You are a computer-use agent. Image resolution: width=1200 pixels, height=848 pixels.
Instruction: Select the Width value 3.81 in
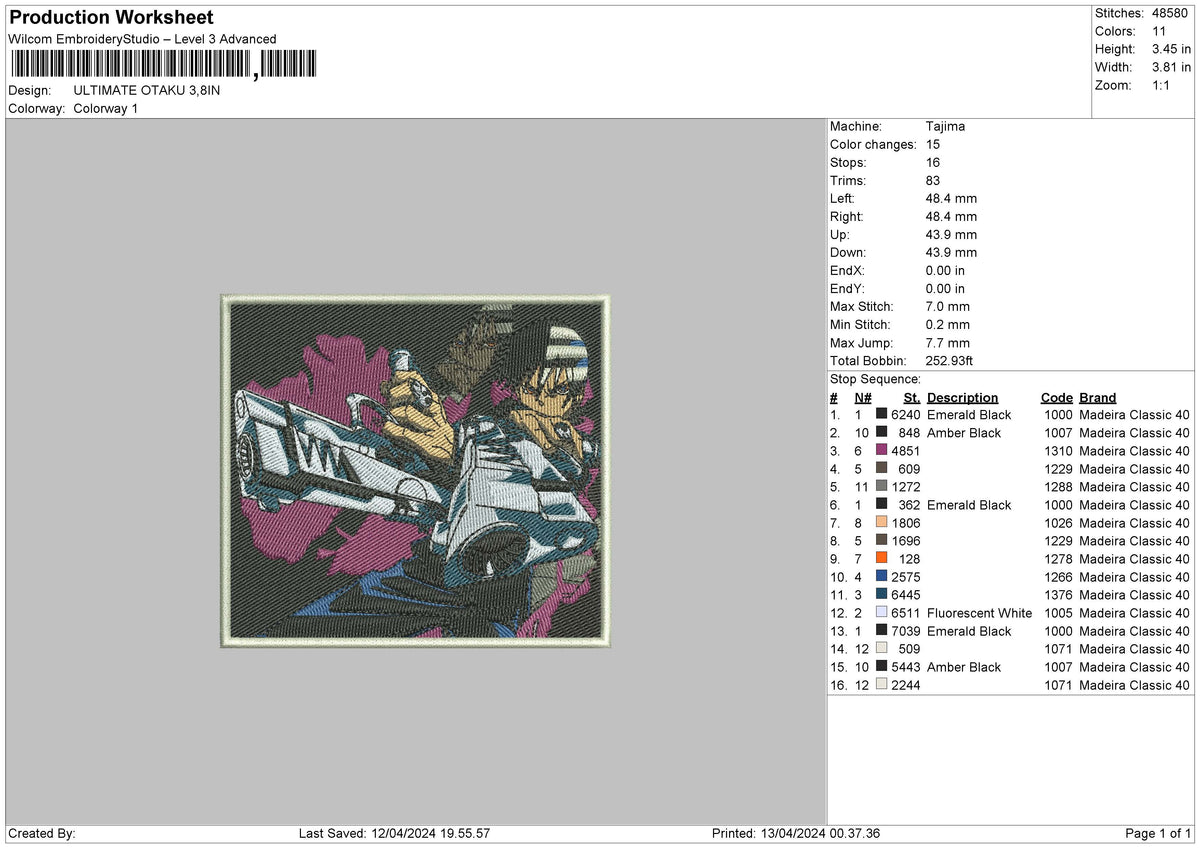1172,67
